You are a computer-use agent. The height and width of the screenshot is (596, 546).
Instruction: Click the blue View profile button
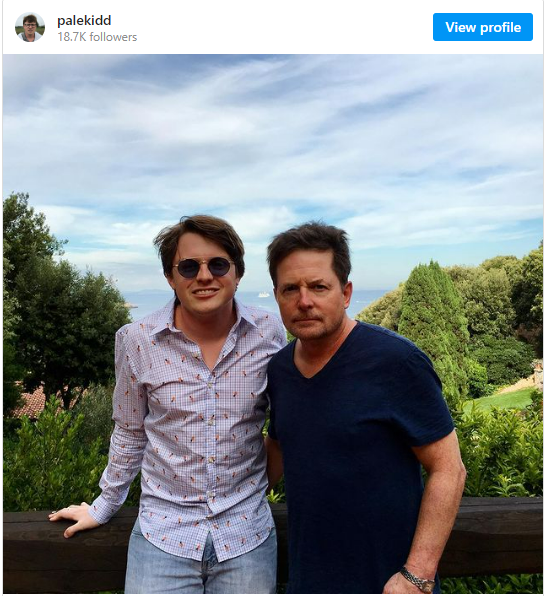point(483,27)
